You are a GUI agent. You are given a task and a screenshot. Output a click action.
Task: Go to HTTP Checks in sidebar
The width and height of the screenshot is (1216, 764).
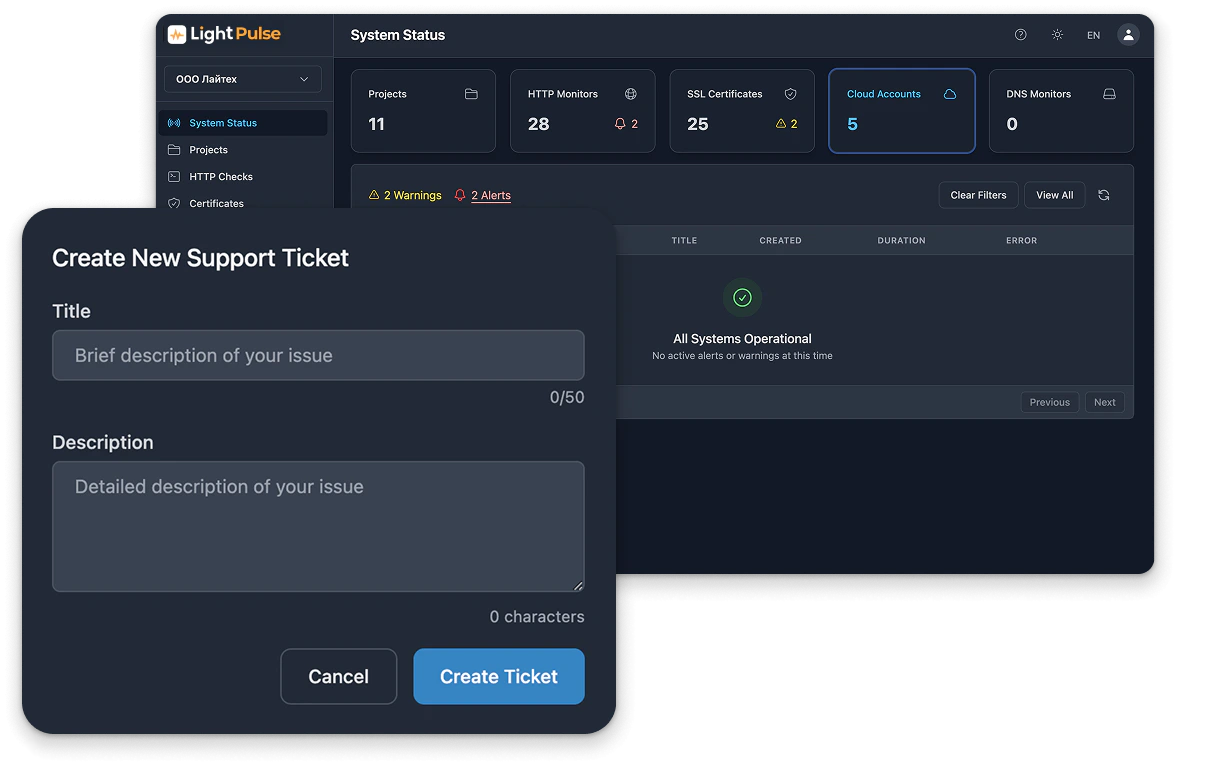[x=220, y=177]
